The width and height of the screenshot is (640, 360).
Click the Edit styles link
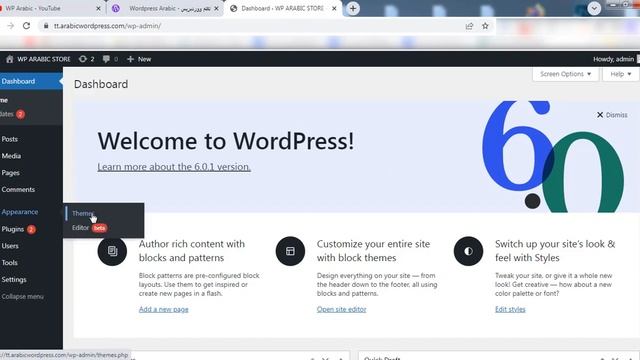(510, 309)
